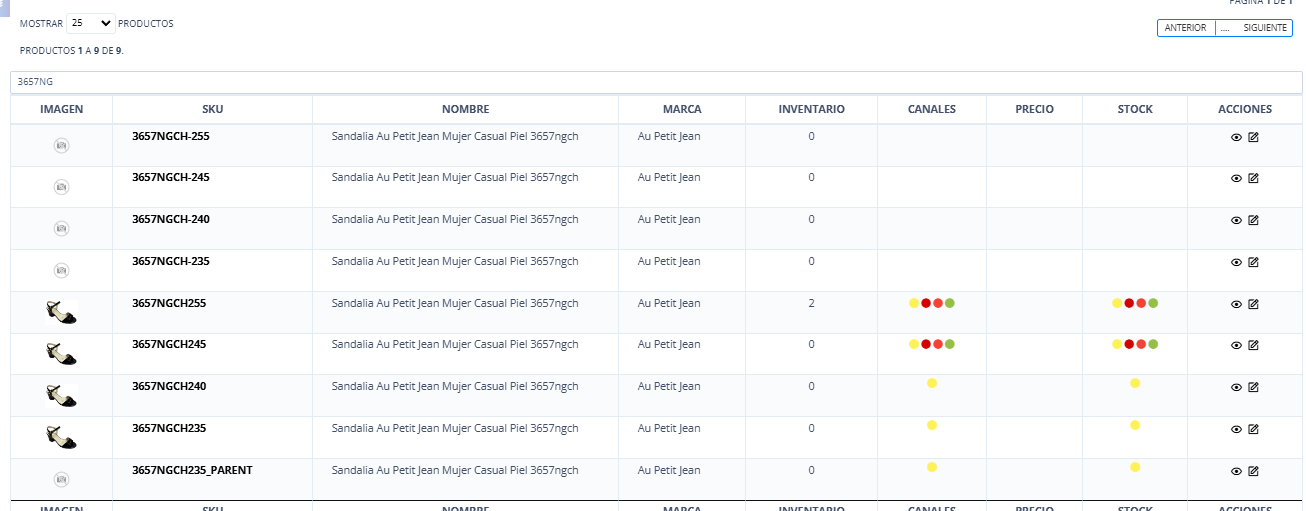View details of product 3657NGCH245
The image size is (1306, 511).
pyautogui.click(x=1236, y=345)
